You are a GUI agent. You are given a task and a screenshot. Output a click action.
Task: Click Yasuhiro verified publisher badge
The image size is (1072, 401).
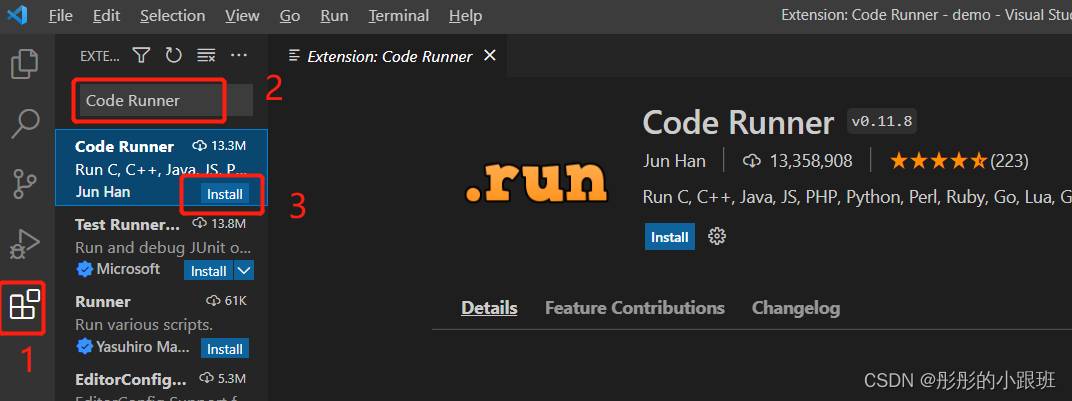(x=84, y=348)
